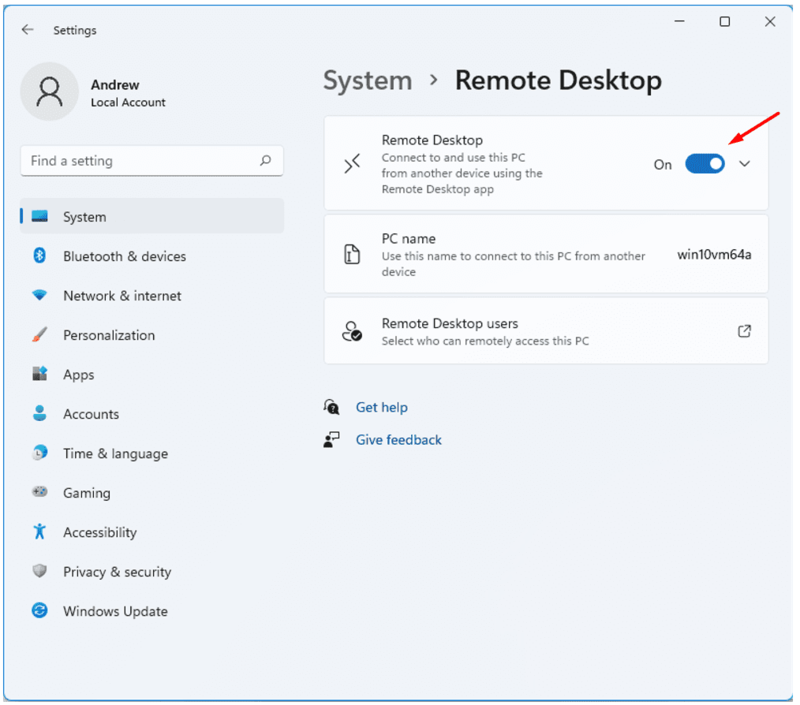Click the Accessibility figure icon
This screenshot has width=800, height=705.
click(x=40, y=532)
